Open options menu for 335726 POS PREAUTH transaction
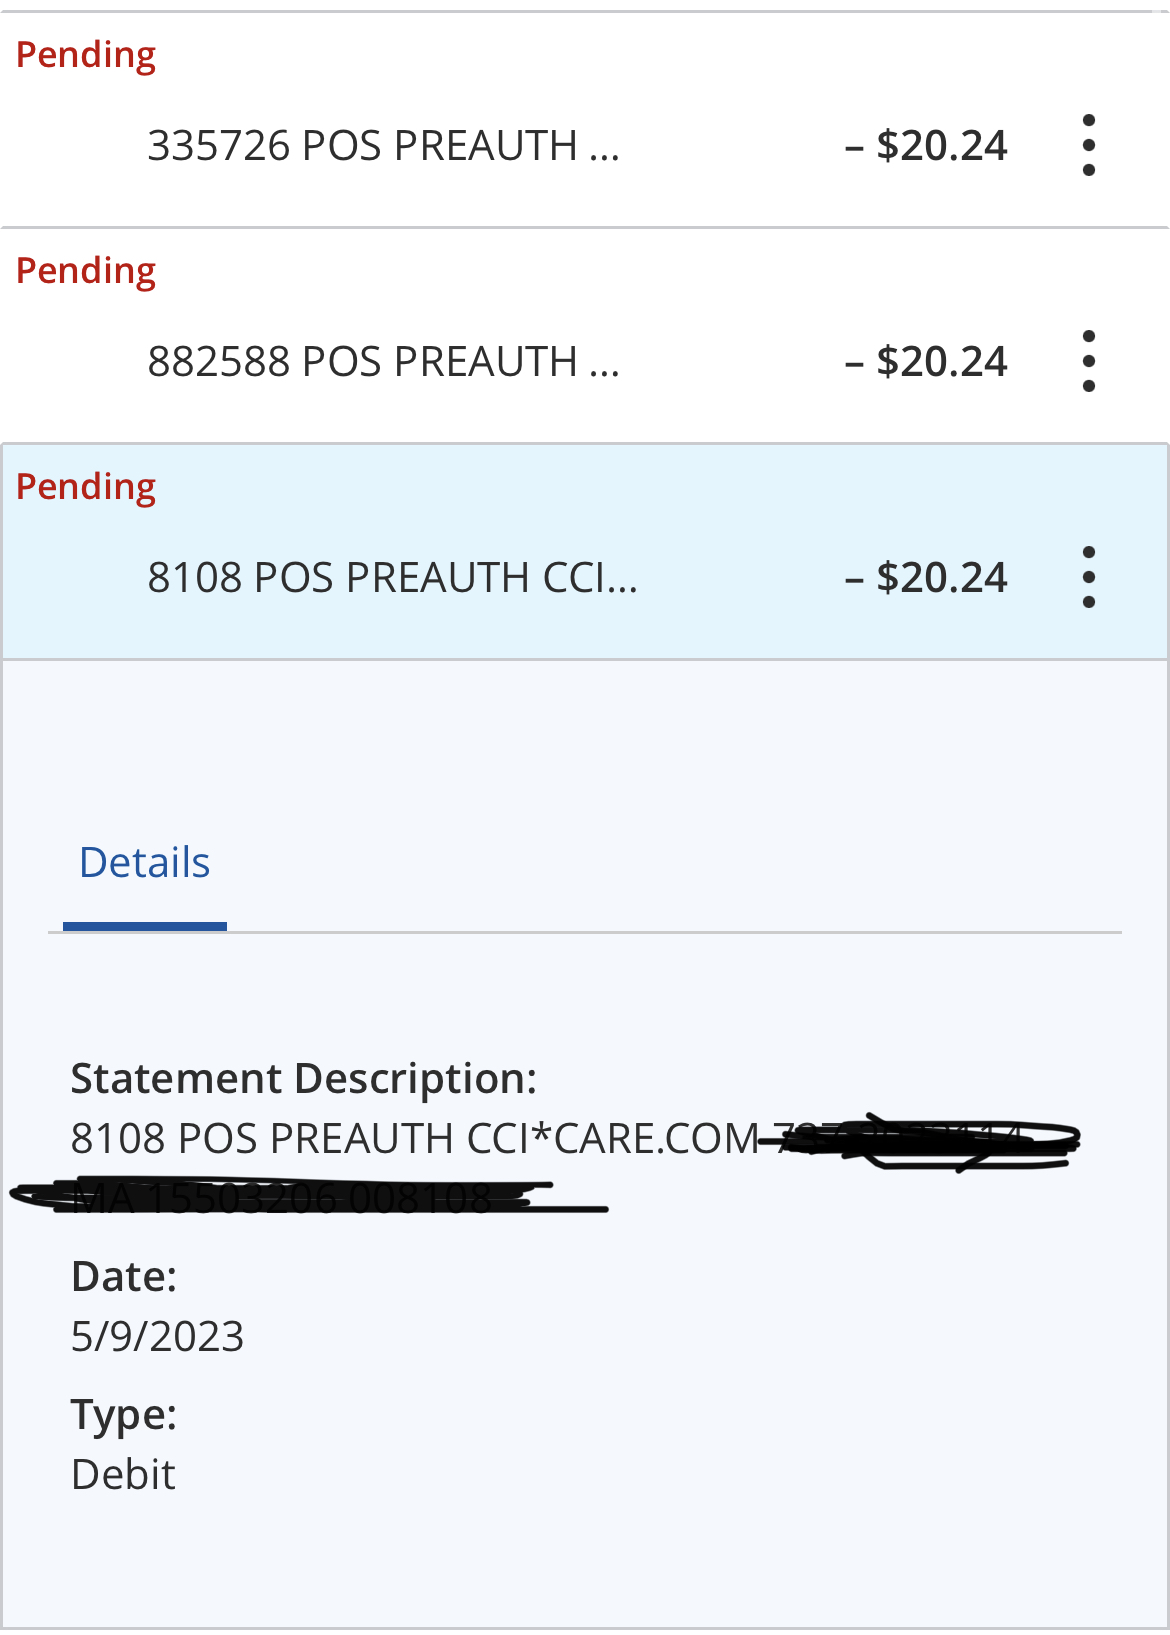The width and height of the screenshot is (1170, 1635). [x=1088, y=146]
